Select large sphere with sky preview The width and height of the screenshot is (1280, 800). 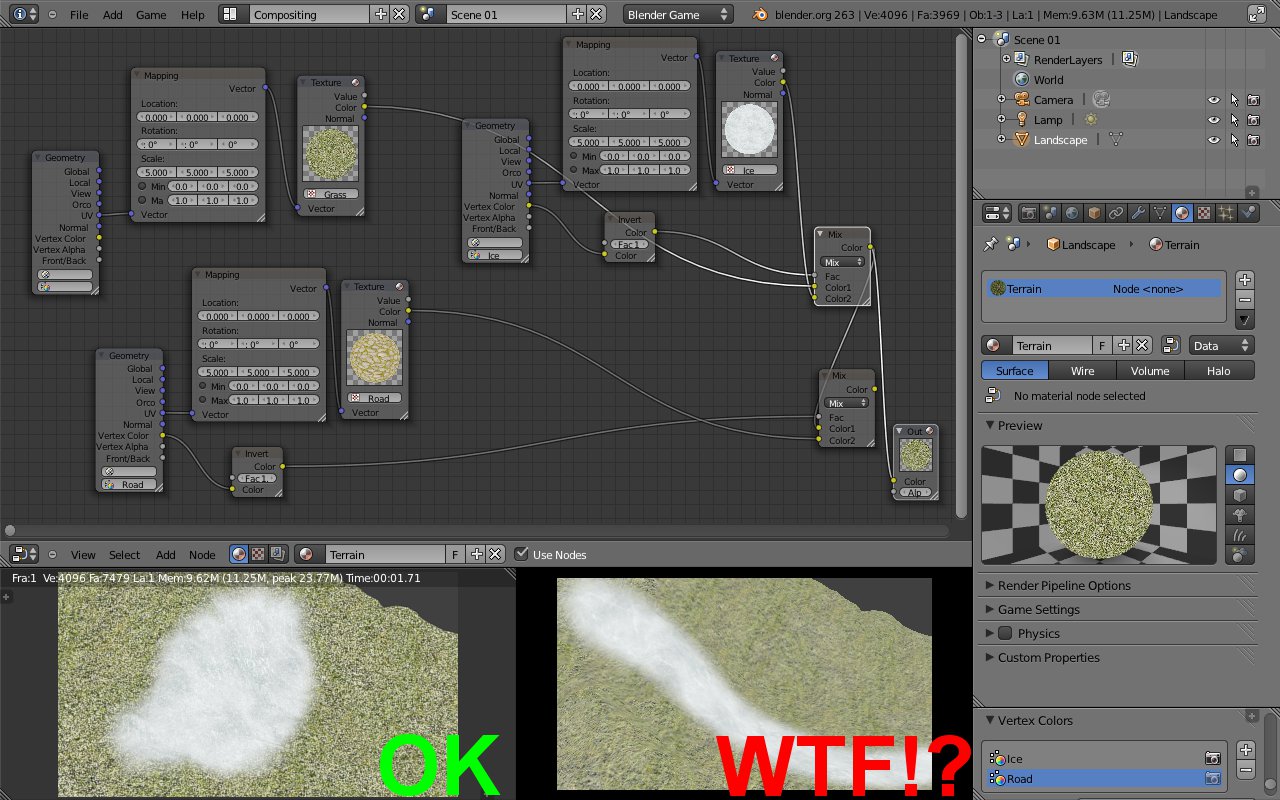click(1240, 555)
